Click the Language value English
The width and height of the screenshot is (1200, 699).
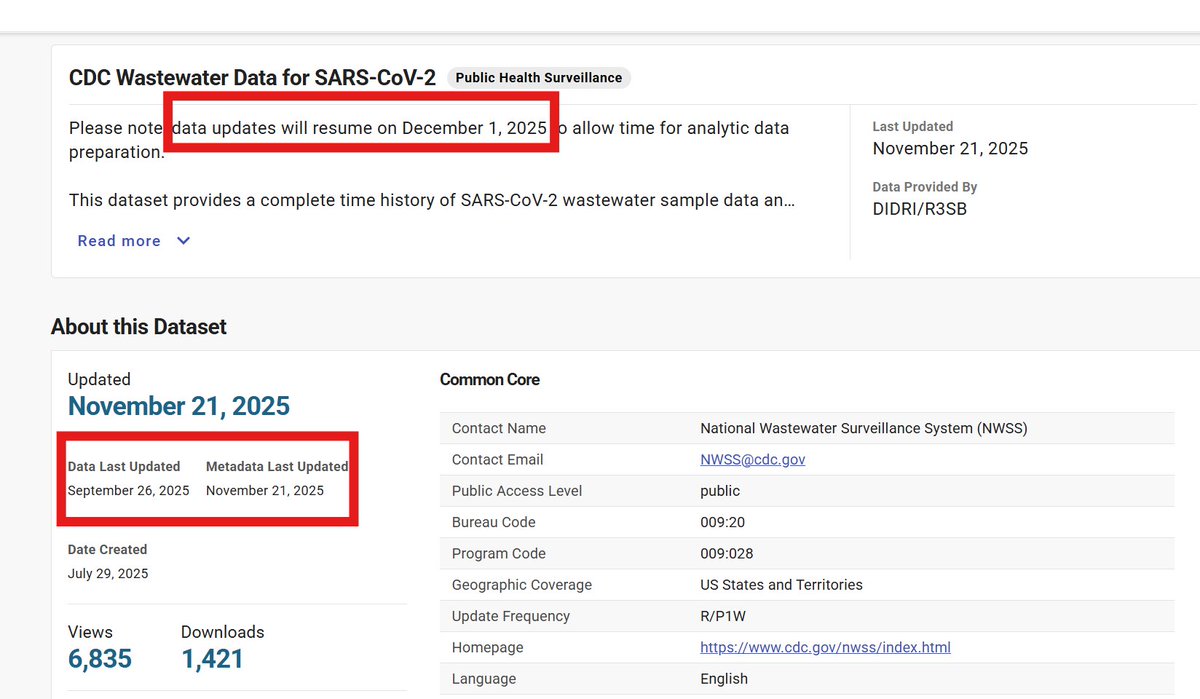click(x=724, y=679)
